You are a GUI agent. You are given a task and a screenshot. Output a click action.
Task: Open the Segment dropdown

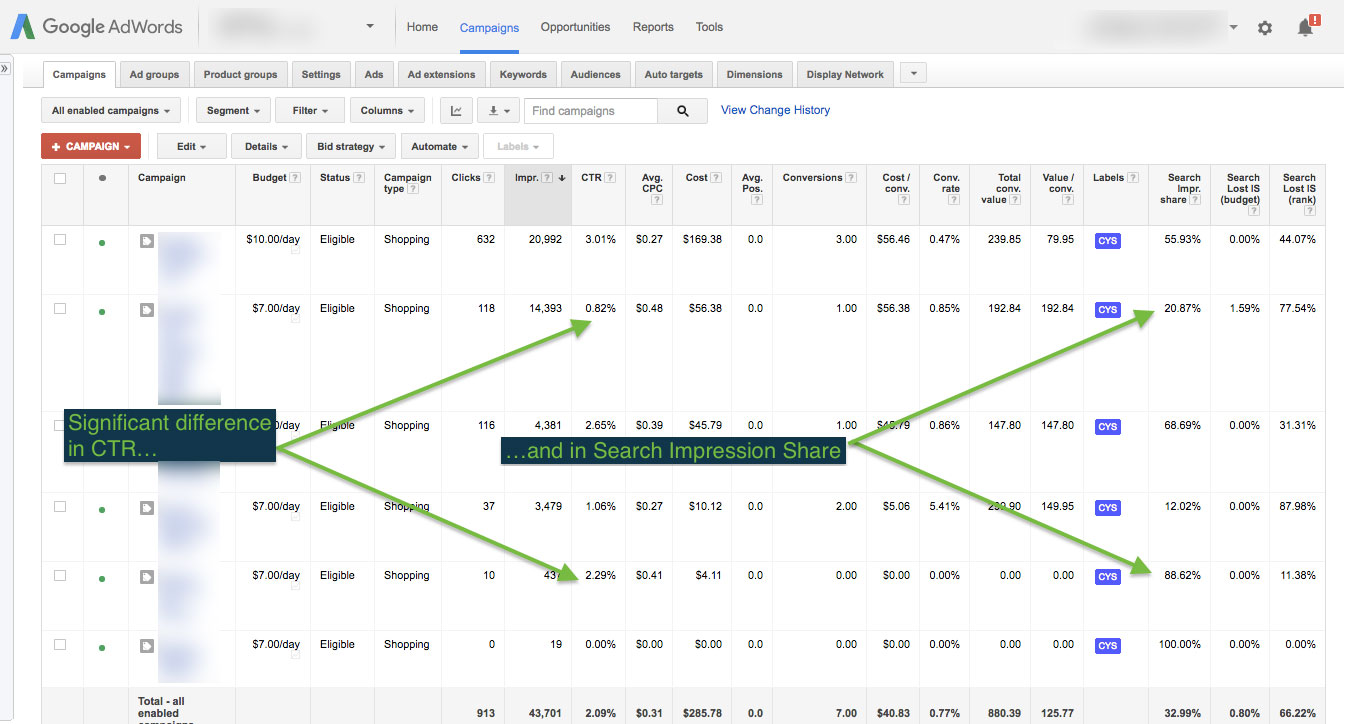tap(234, 111)
